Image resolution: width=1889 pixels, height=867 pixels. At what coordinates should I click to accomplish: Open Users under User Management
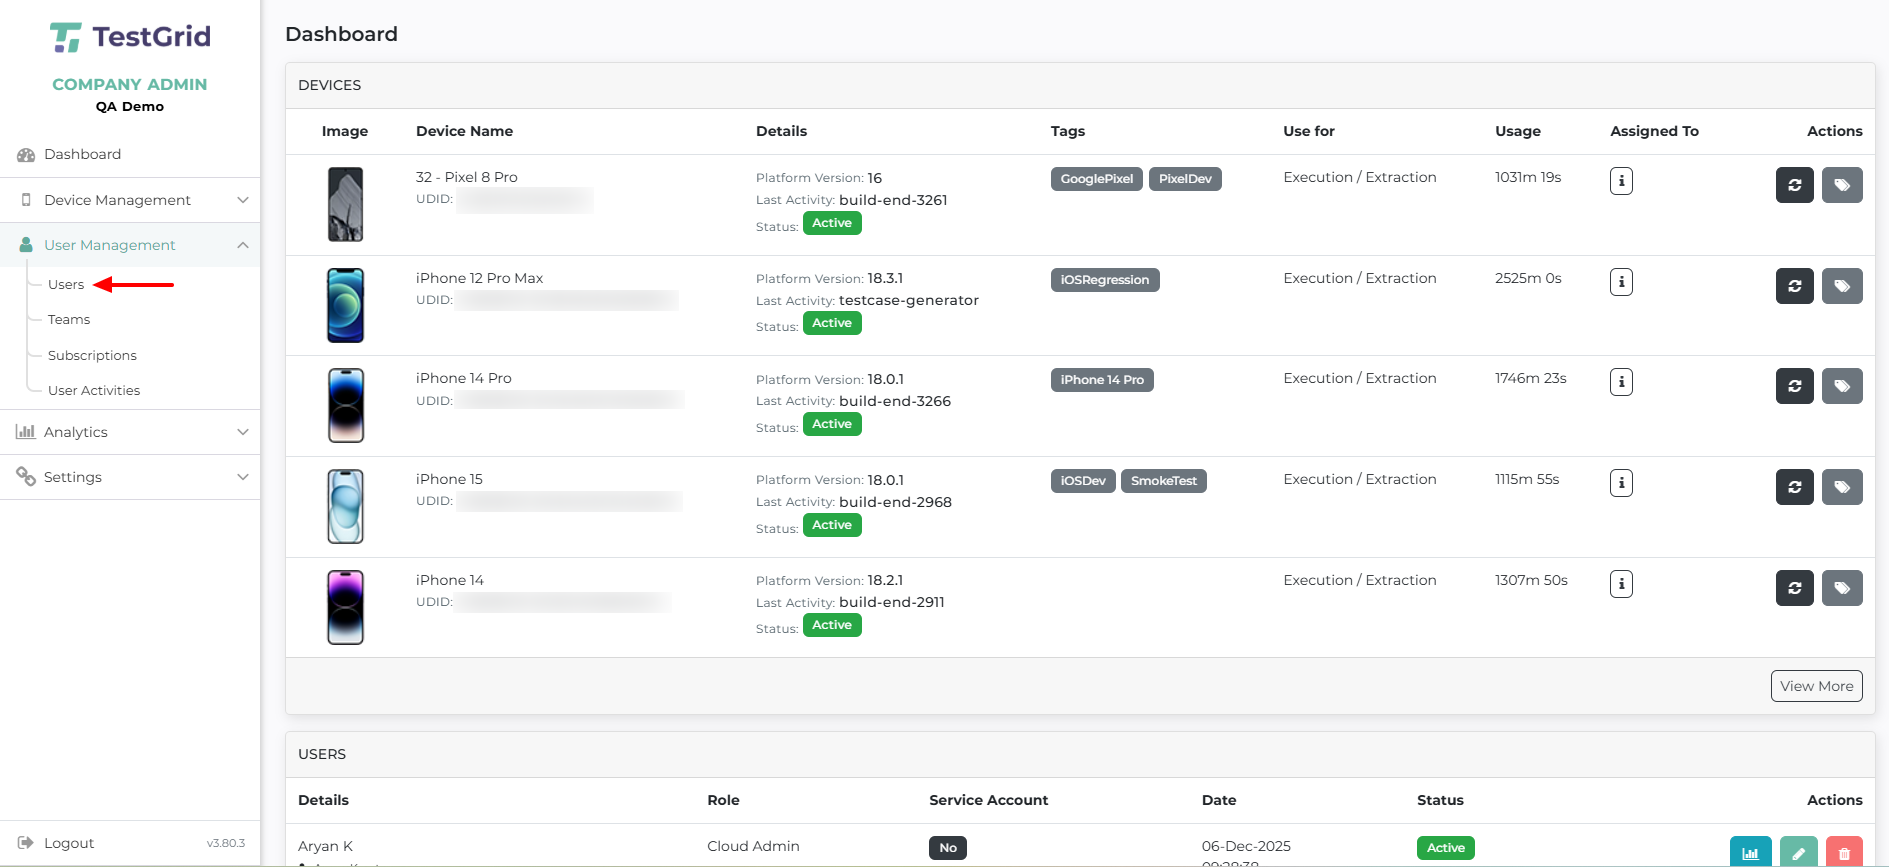tap(66, 285)
